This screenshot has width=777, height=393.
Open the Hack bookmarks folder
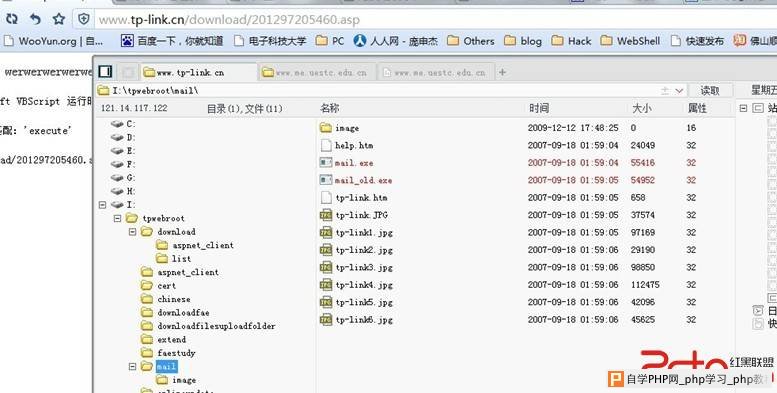(571, 41)
